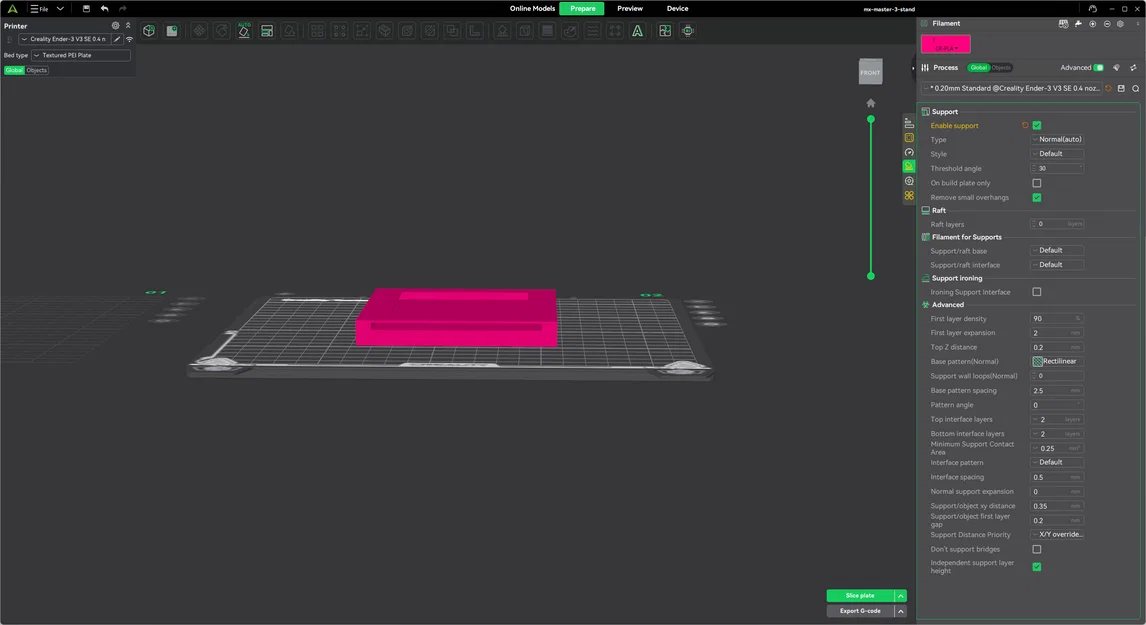Click the search process settings magnifier icon
The width and height of the screenshot is (1146, 625).
tap(1136, 88)
